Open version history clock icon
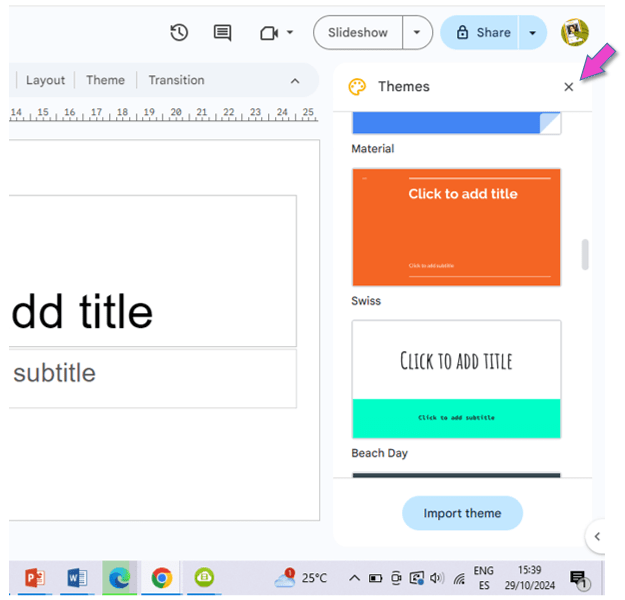Image resolution: width=625 pixels, height=600 pixels. point(179,32)
